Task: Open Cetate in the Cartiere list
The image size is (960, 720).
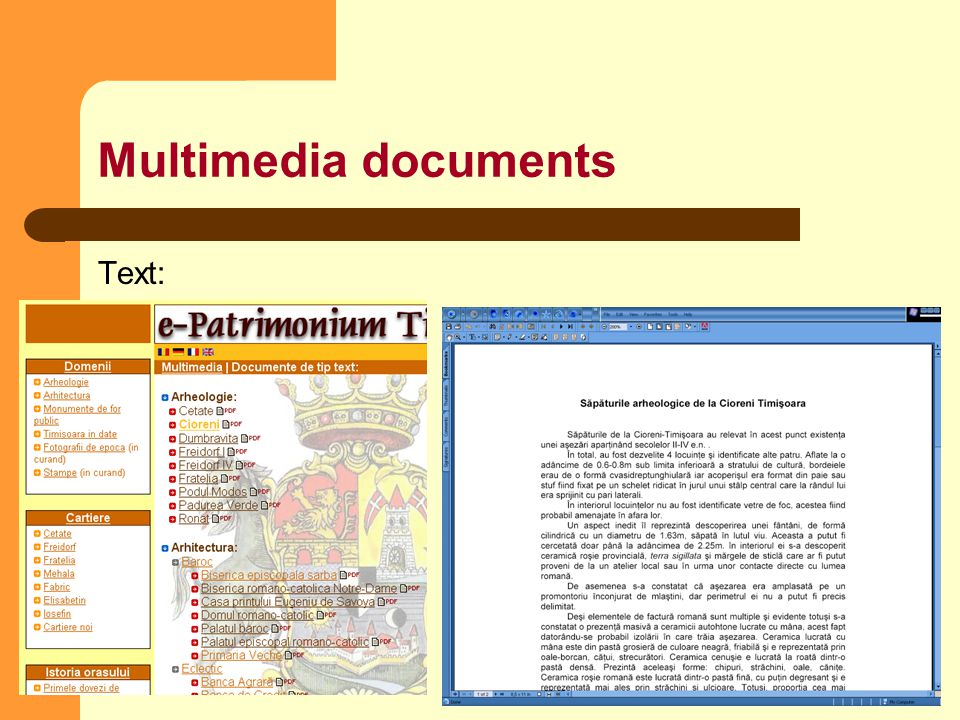Action: pyautogui.click(x=57, y=534)
